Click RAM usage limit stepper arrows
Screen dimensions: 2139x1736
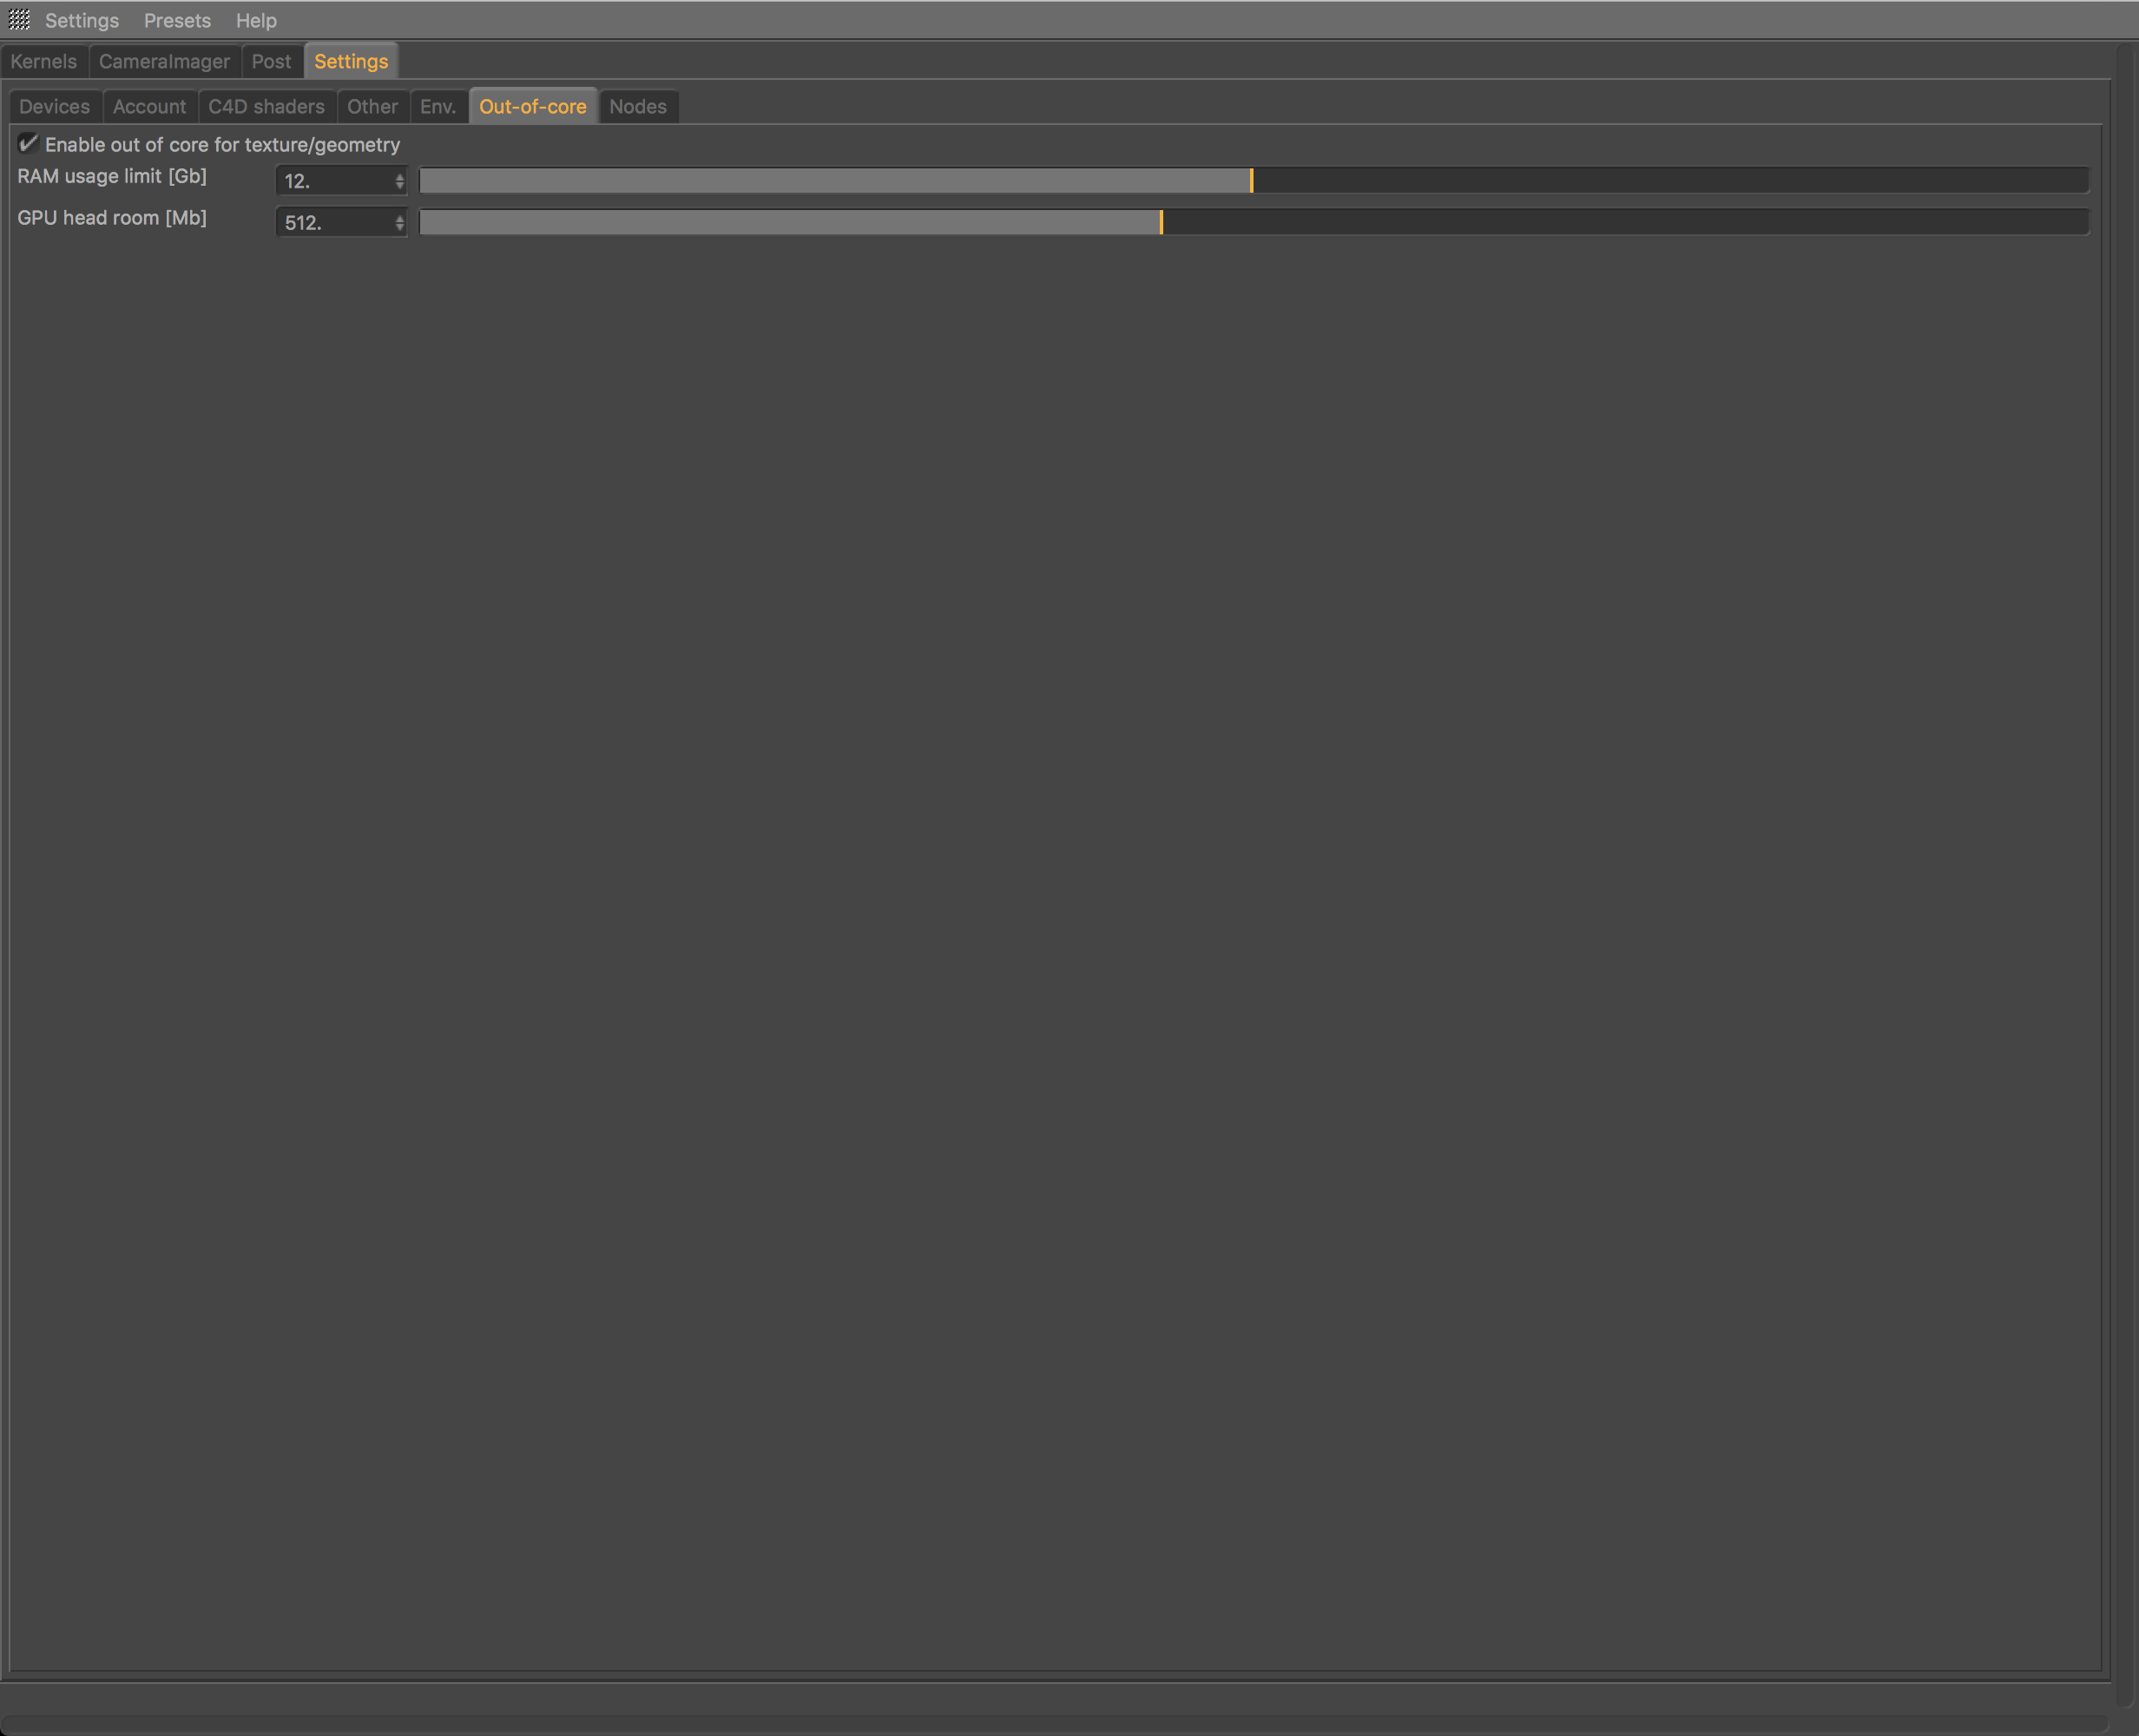(400, 181)
